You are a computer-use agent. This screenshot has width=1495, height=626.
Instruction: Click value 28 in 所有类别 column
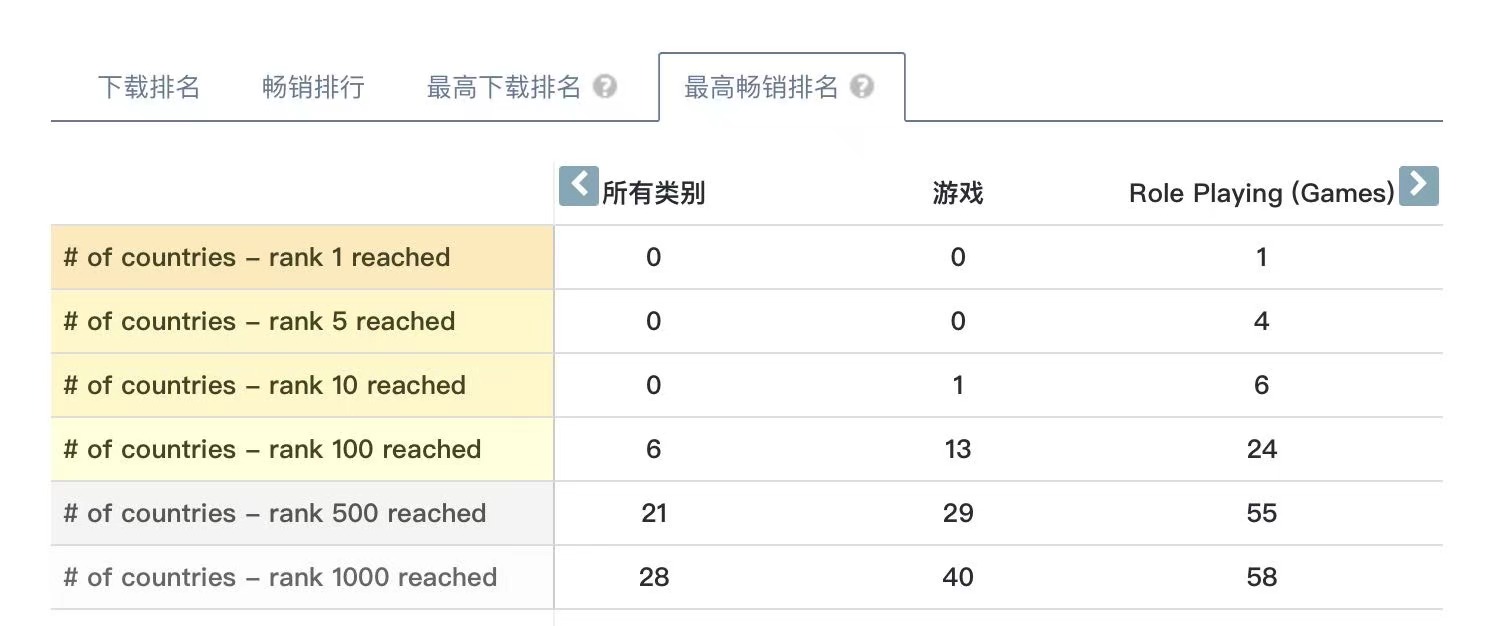pos(654,577)
